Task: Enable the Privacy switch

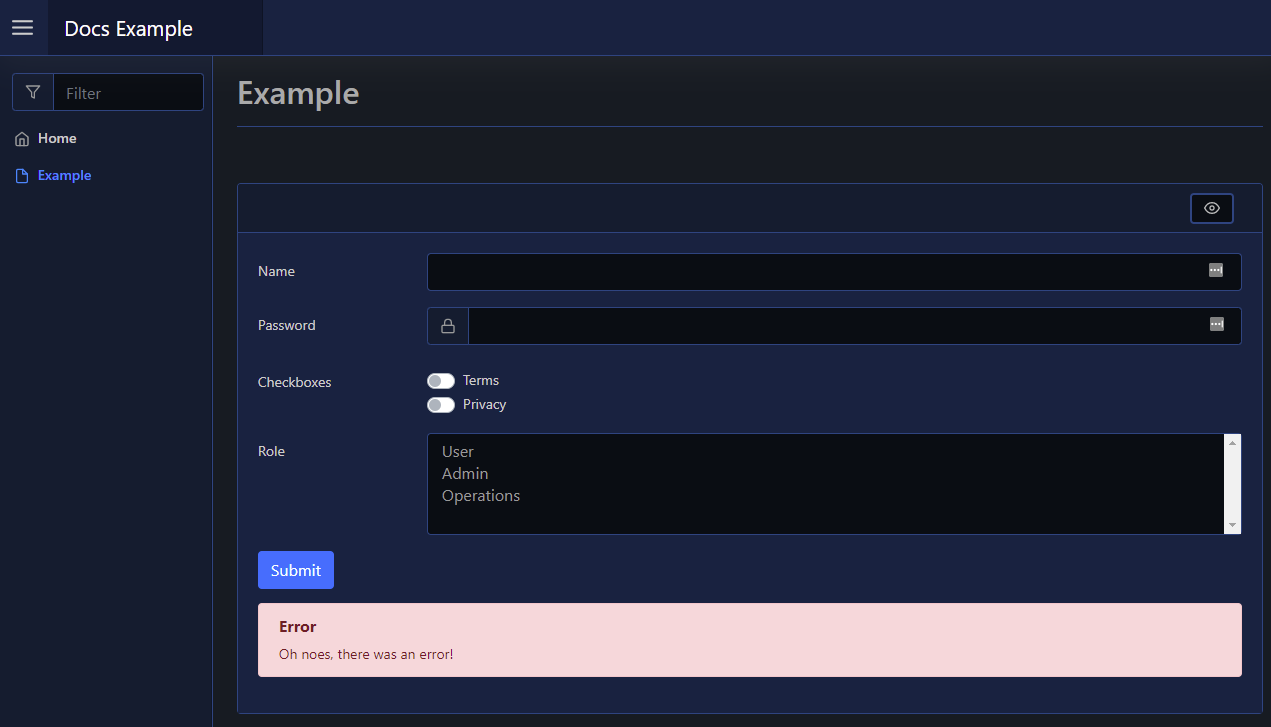Action: click(x=441, y=405)
